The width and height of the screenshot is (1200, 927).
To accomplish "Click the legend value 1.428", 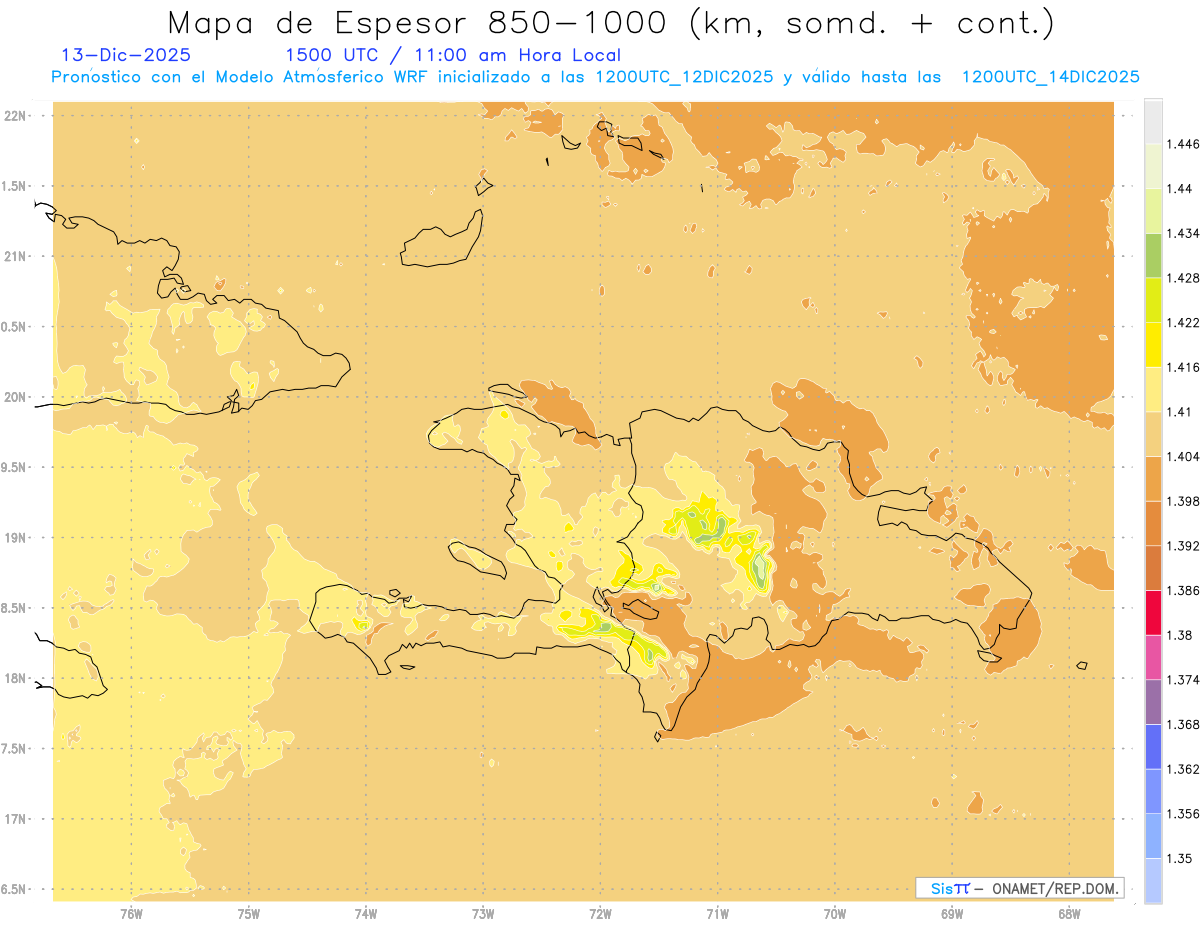I will point(1183,278).
